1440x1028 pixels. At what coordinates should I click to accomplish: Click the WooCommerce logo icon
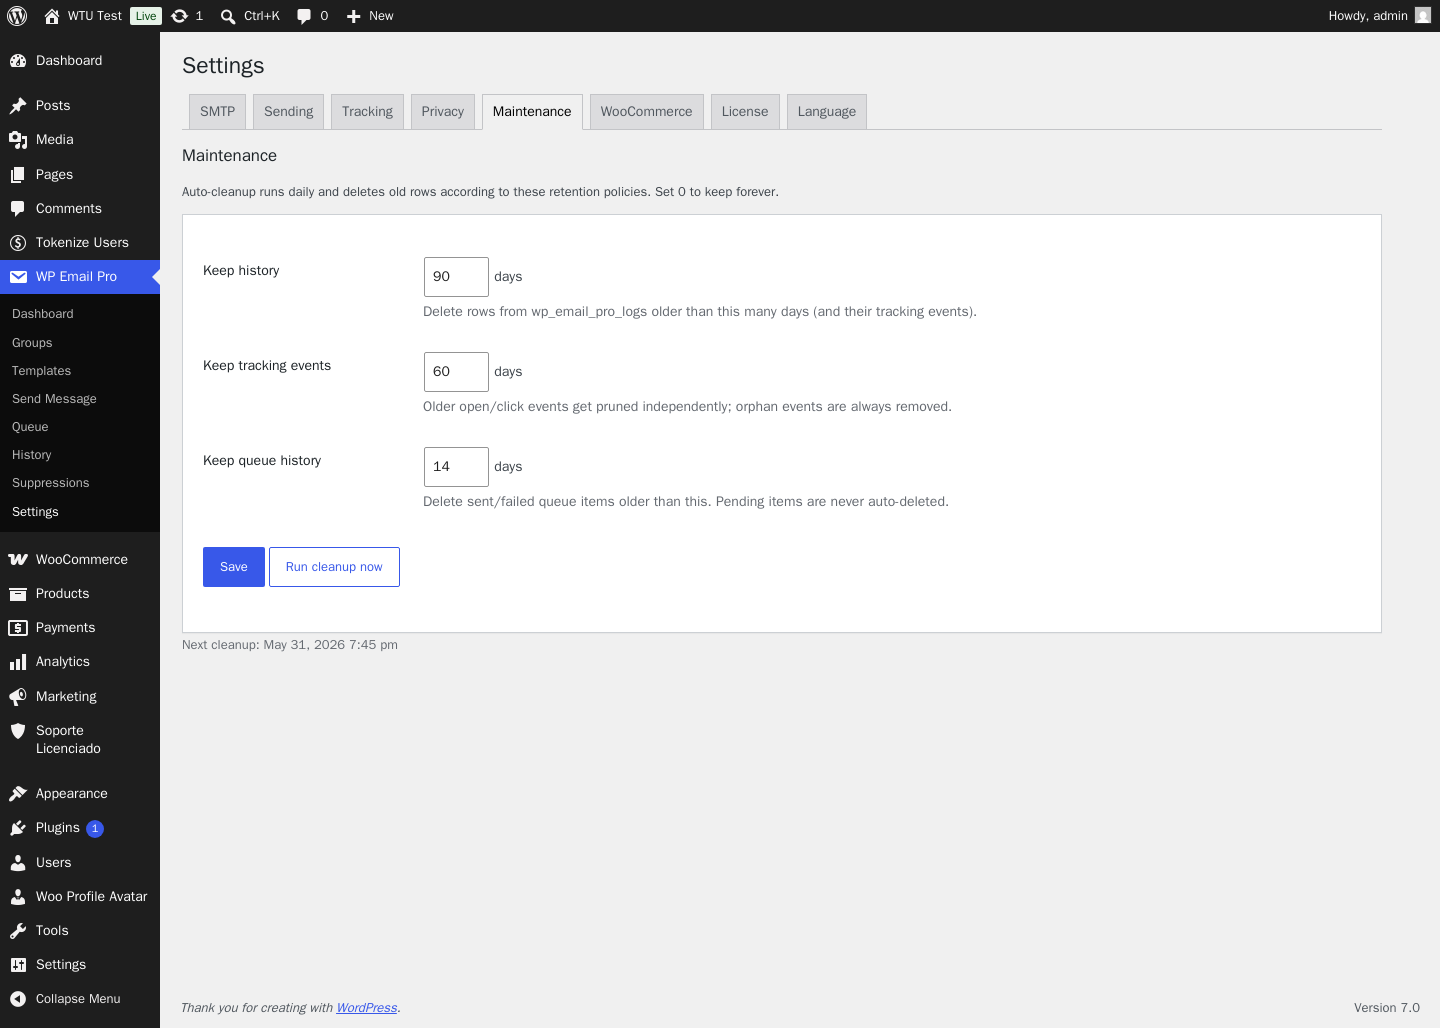18,560
